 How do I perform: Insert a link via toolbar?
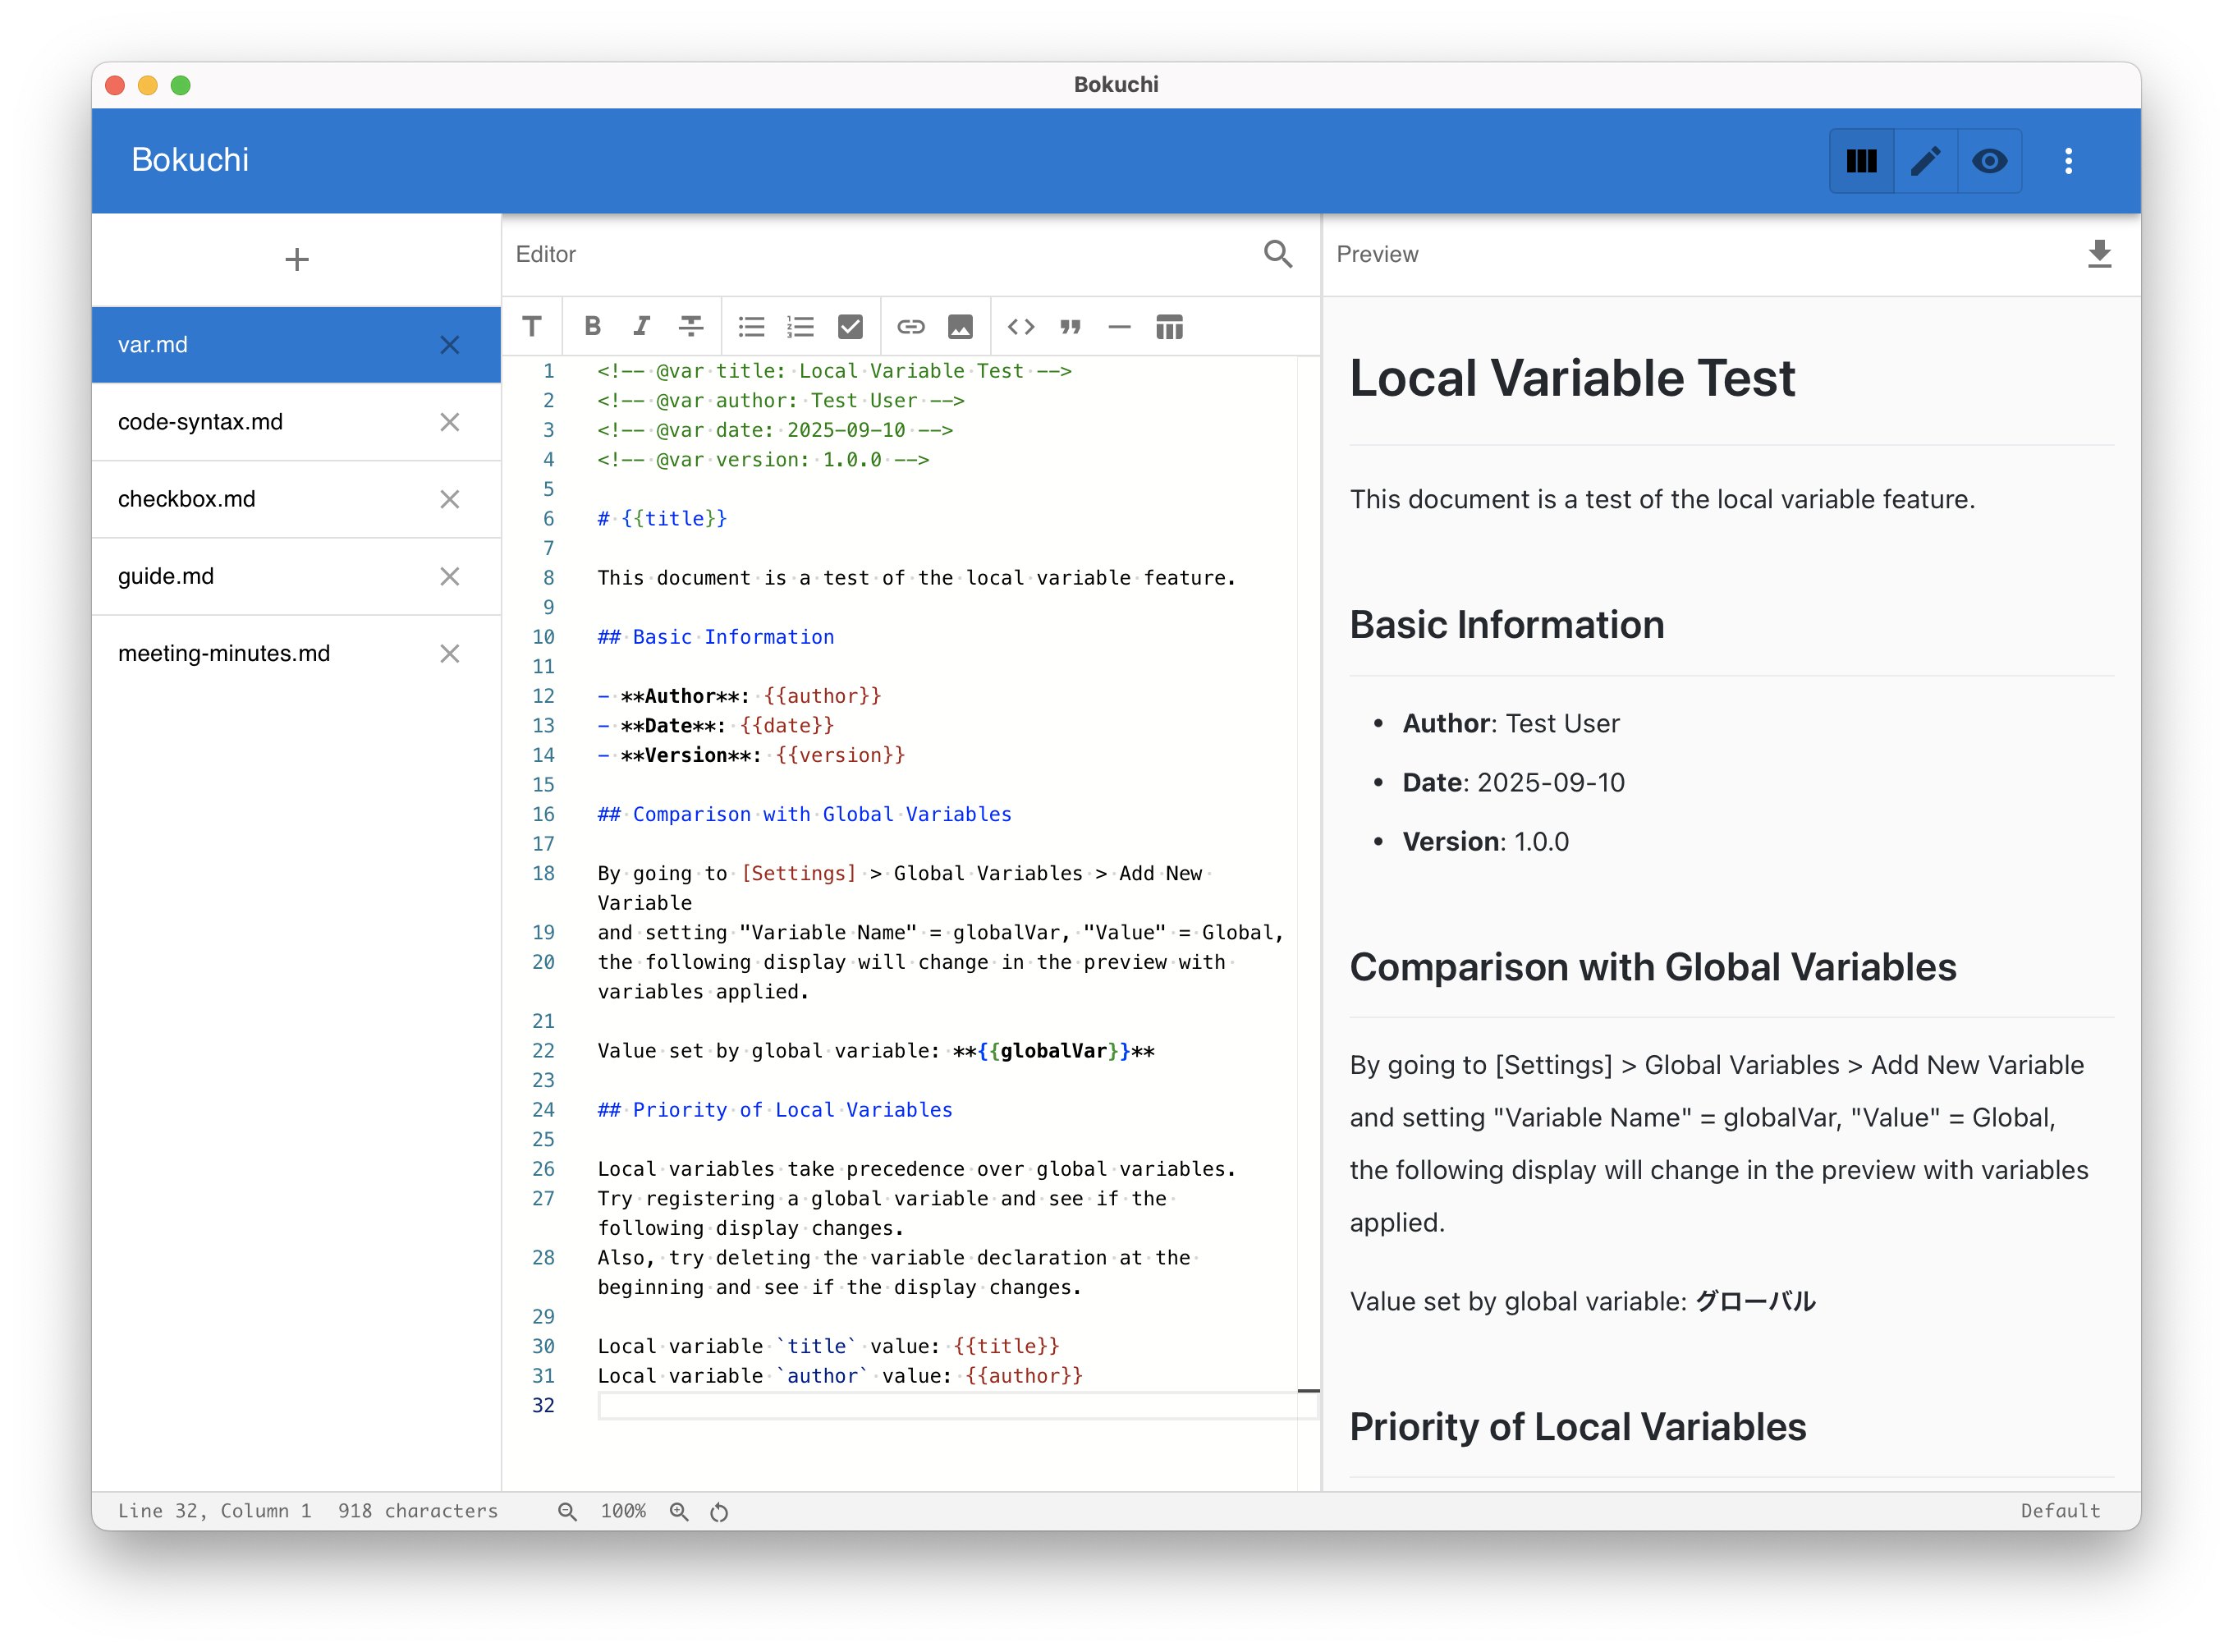pyautogui.click(x=910, y=326)
